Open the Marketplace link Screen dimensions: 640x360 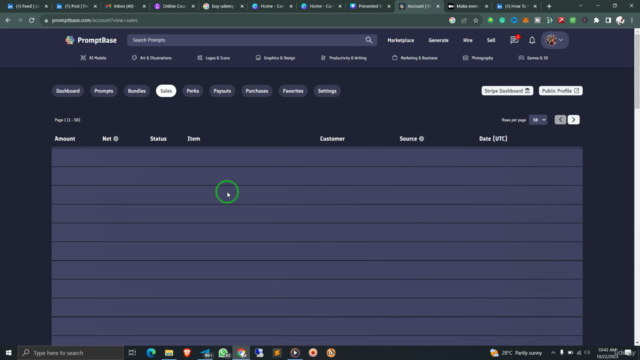tap(400, 40)
